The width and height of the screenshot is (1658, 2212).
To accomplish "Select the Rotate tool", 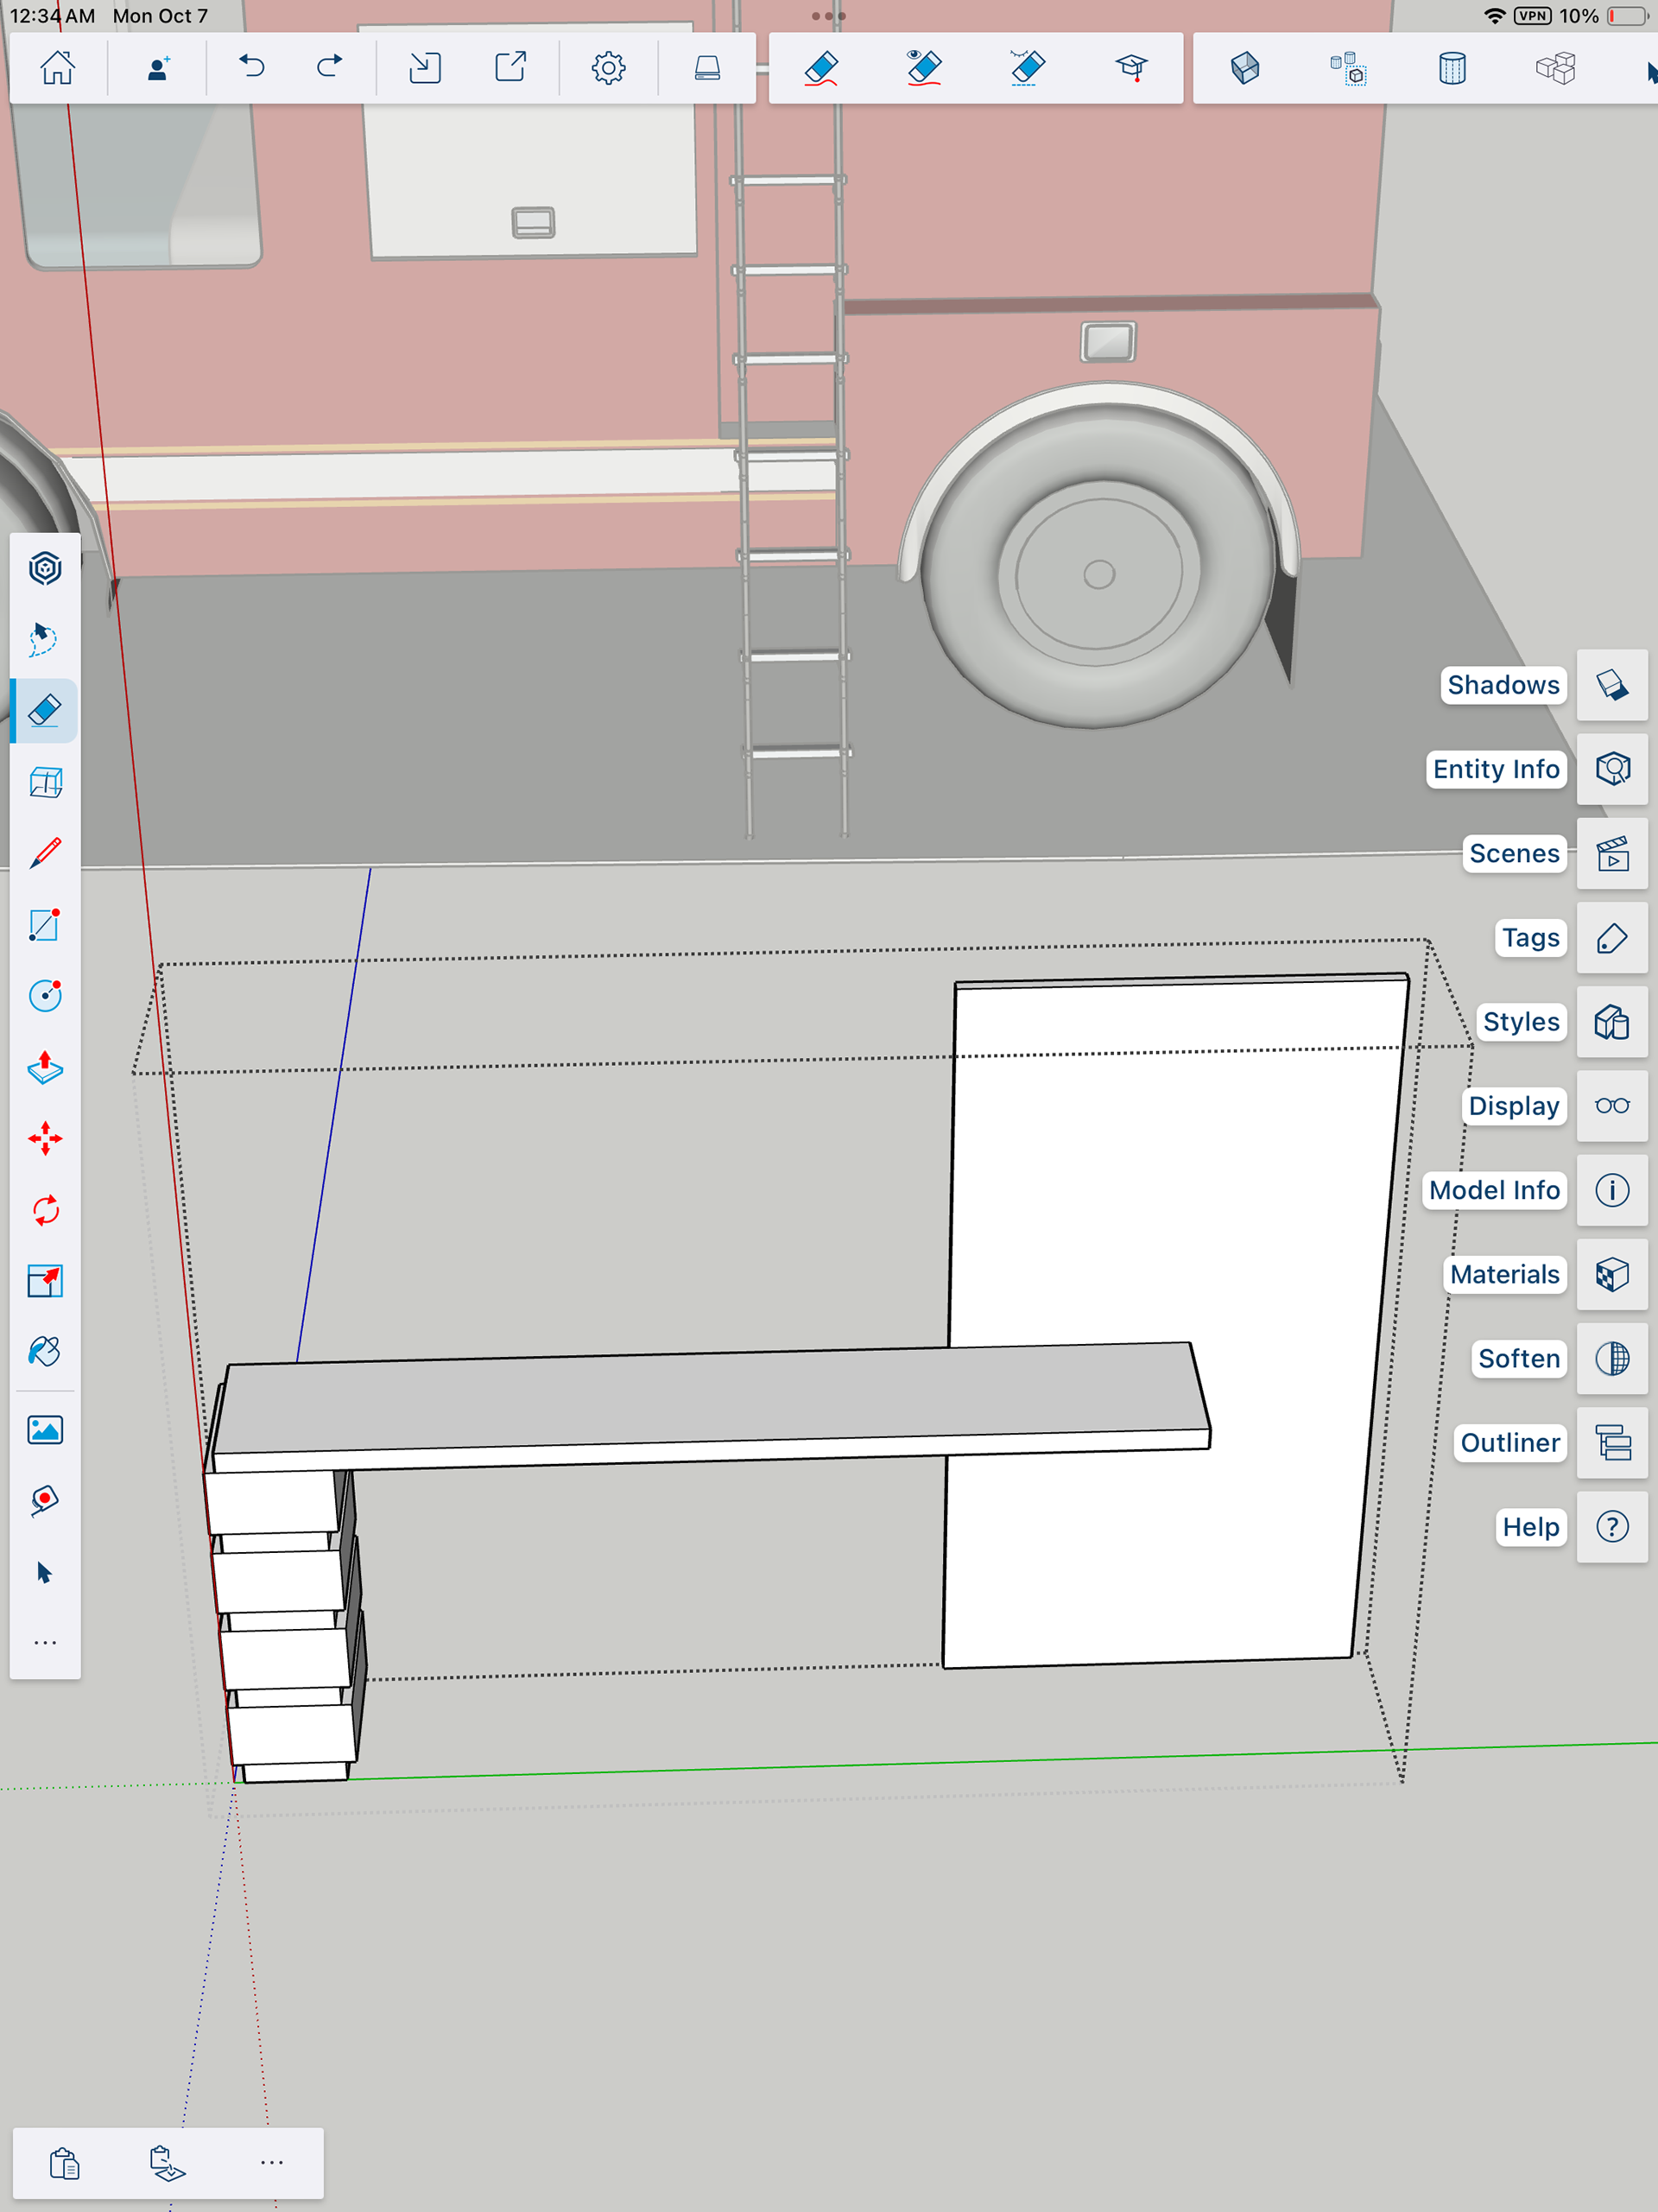I will [45, 1210].
